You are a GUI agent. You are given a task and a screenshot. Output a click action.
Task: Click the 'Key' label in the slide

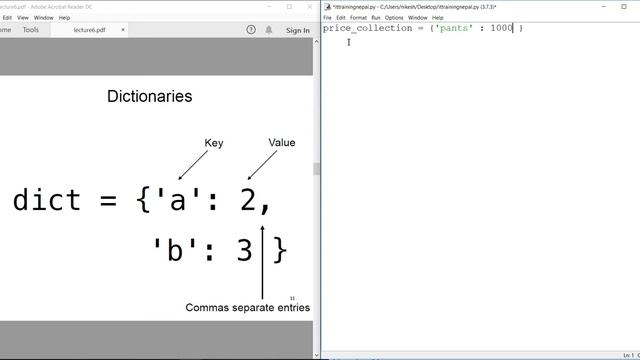pyautogui.click(x=214, y=143)
